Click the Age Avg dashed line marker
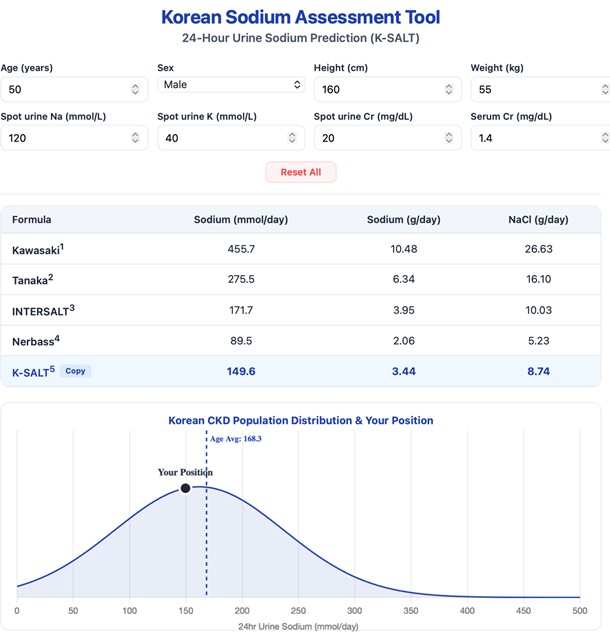 point(207,513)
